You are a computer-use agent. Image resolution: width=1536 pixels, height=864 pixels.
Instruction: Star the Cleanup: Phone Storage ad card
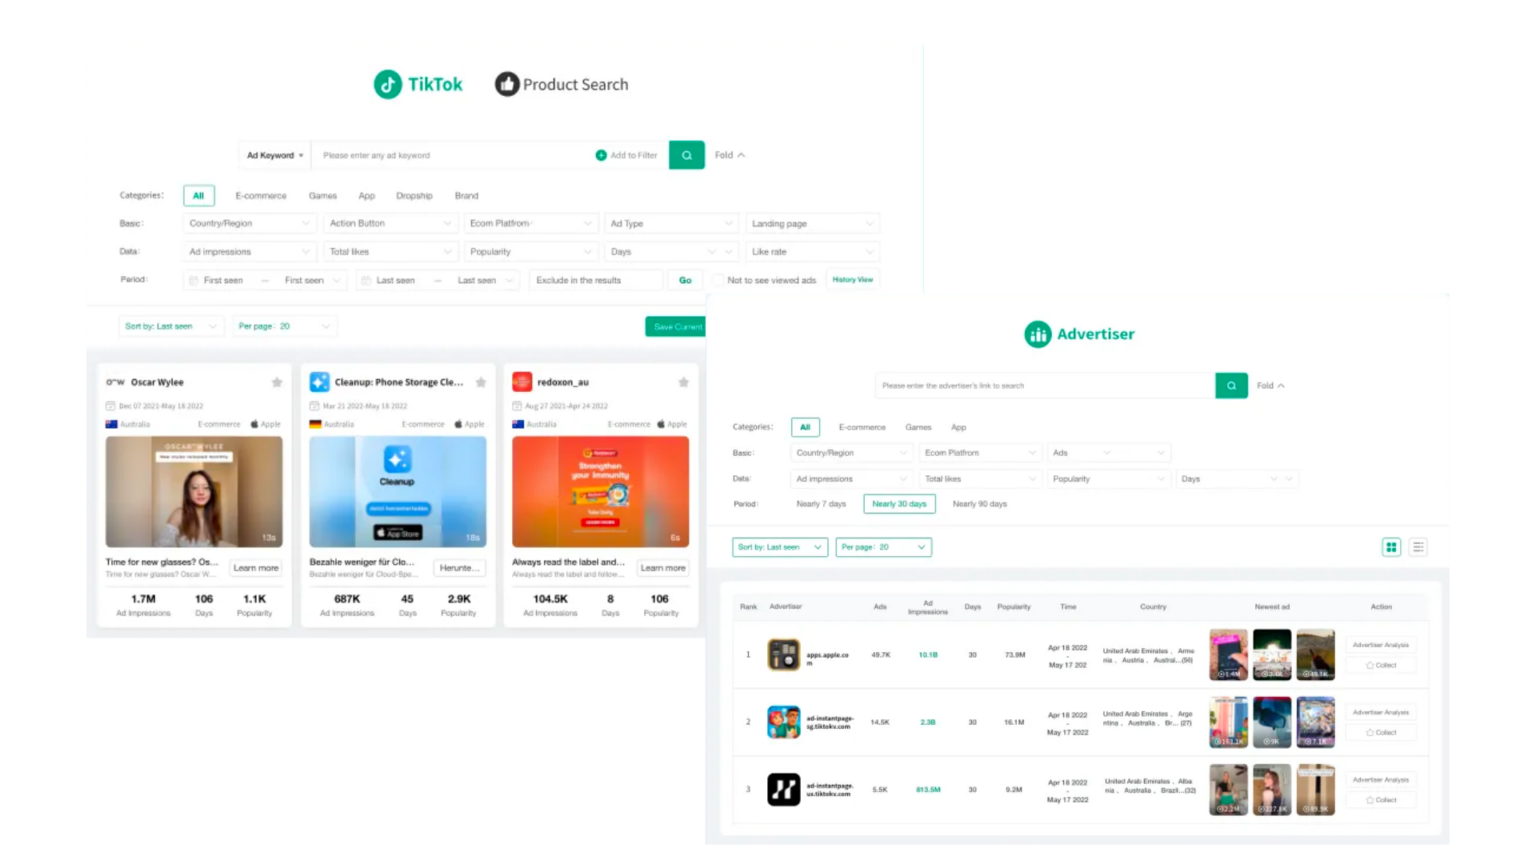pos(481,382)
